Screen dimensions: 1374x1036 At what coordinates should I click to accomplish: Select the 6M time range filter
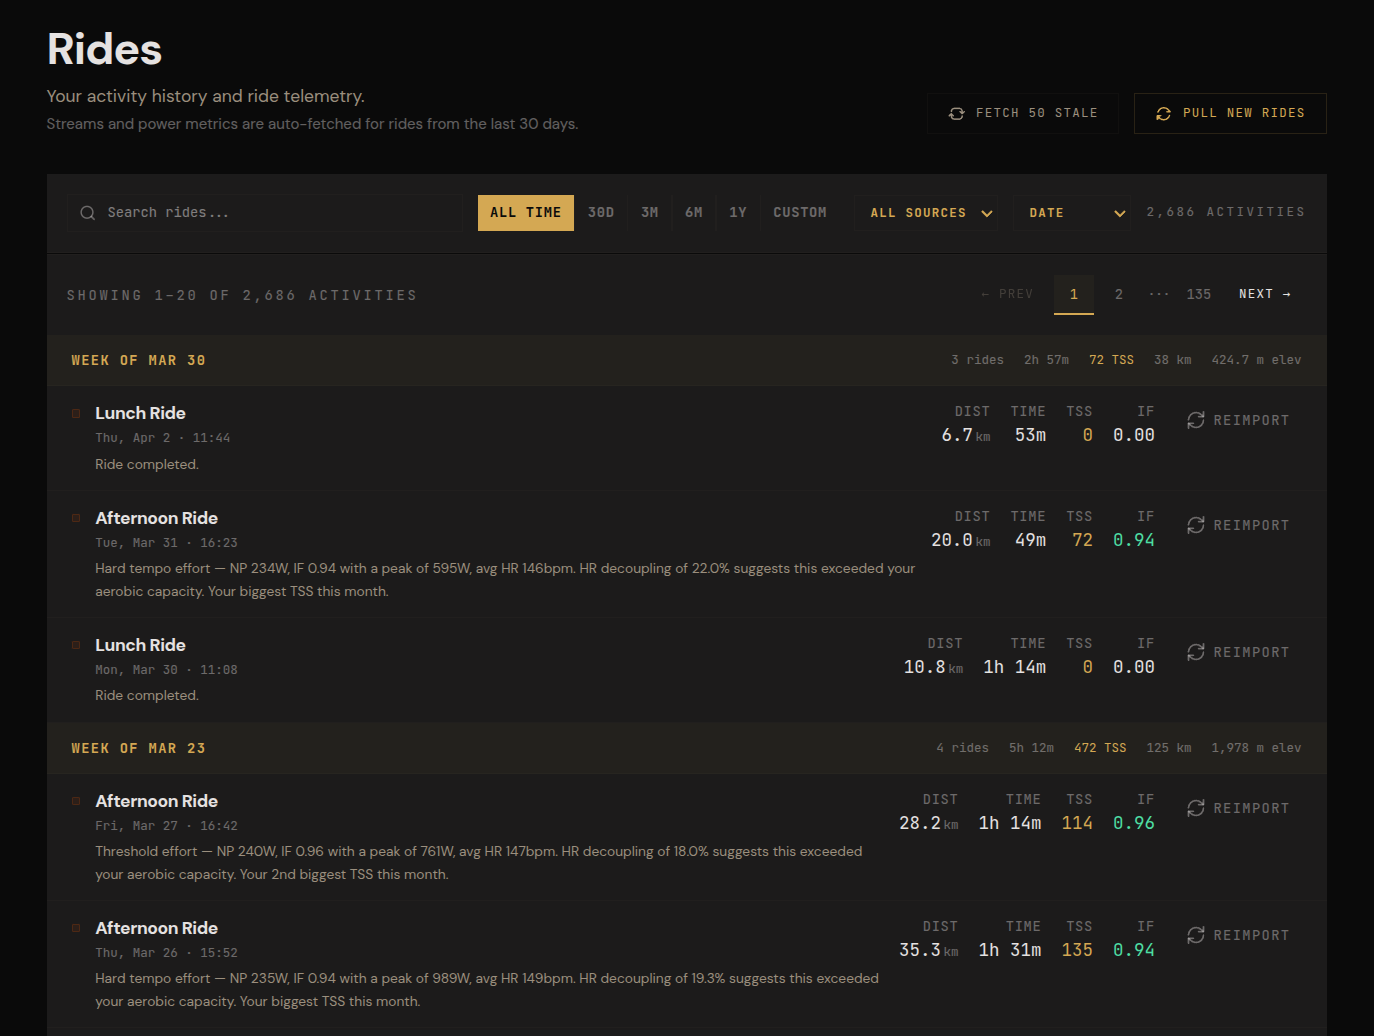693,213
